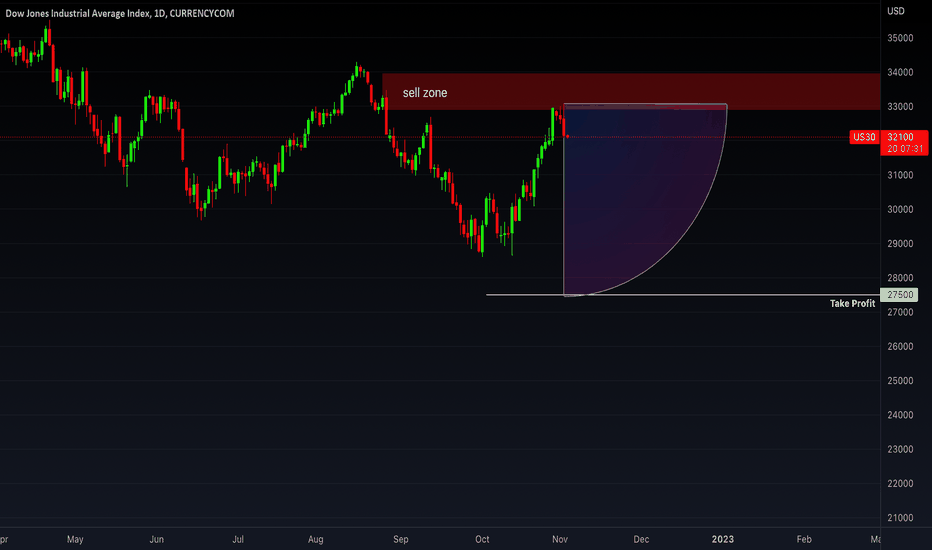The height and width of the screenshot is (550, 932).
Task: Click the current price 32100 label
Action: pyautogui.click(x=900, y=137)
